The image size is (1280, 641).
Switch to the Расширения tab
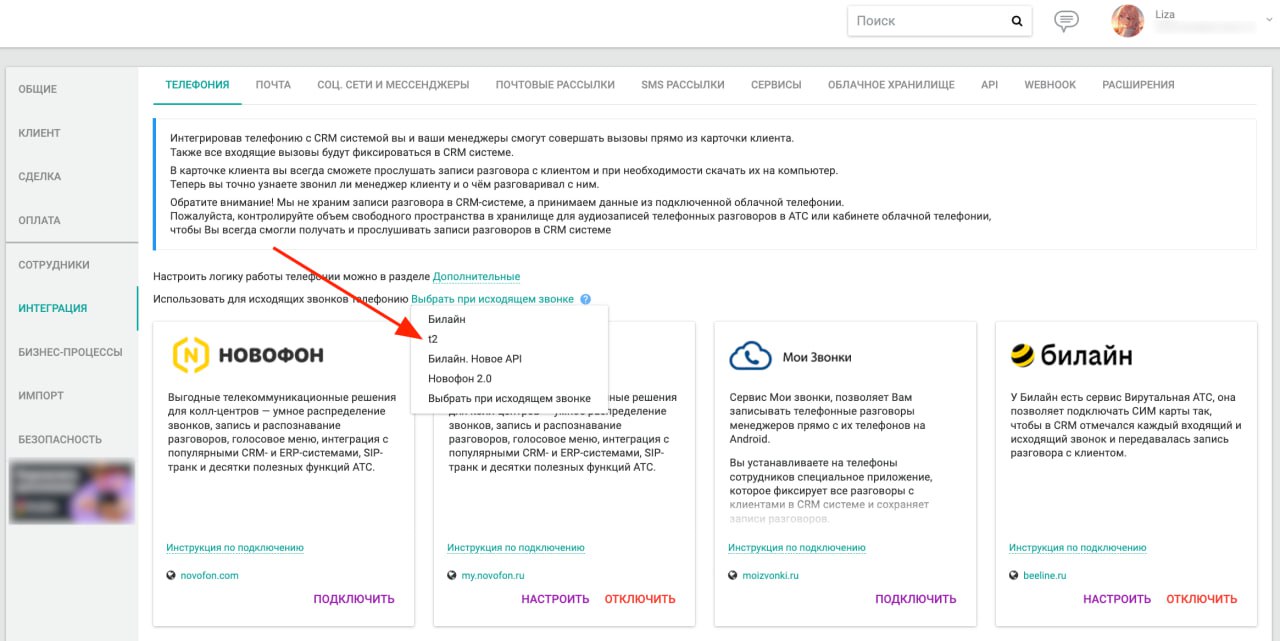1138,85
